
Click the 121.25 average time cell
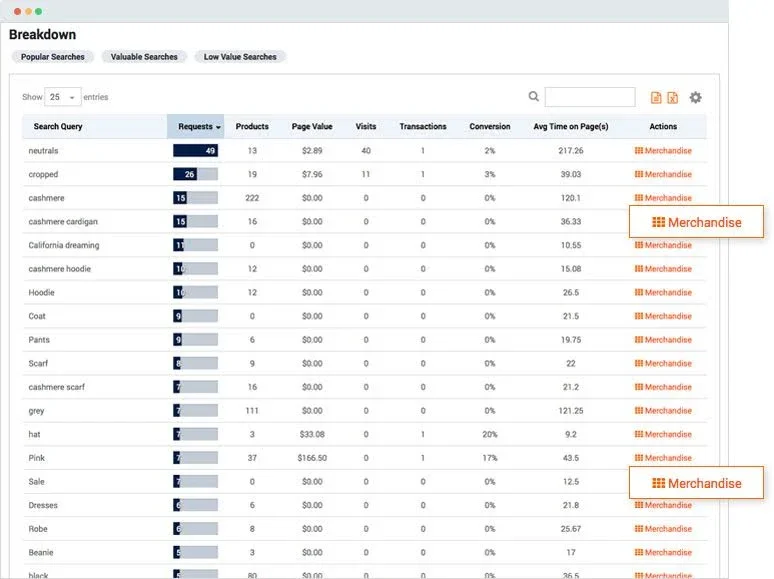[x=571, y=411]
